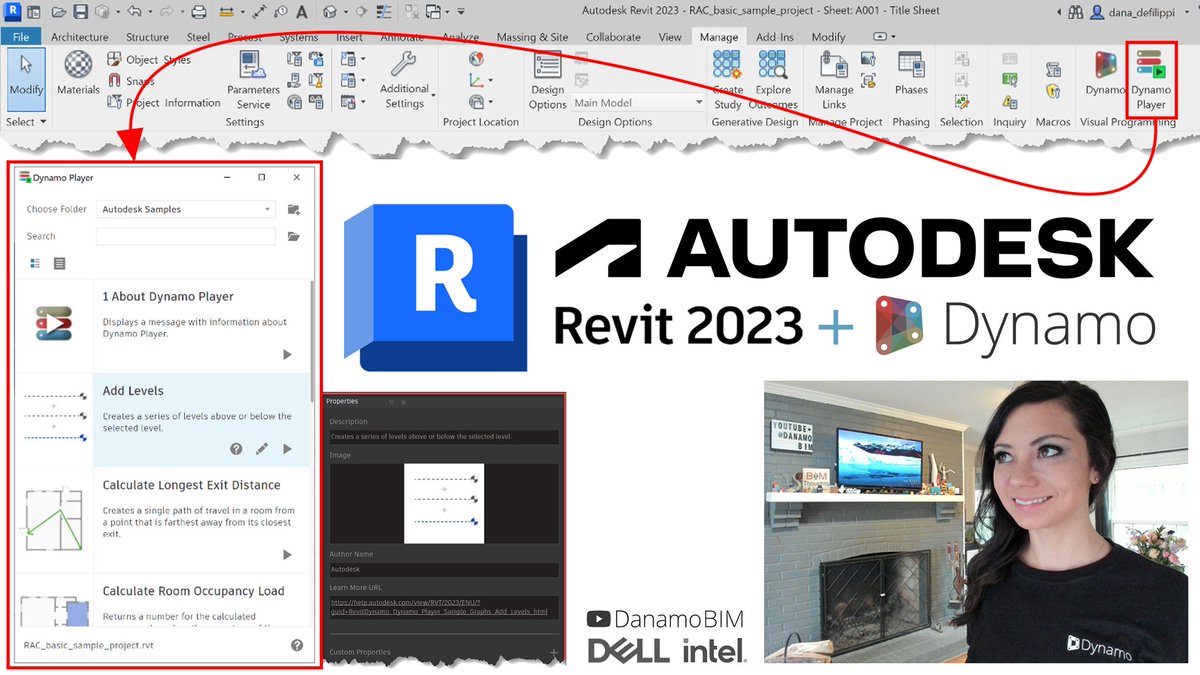Click in the Dynamo Player Search field
Screen dimensions: 1200x675
[x=186, y=237]
